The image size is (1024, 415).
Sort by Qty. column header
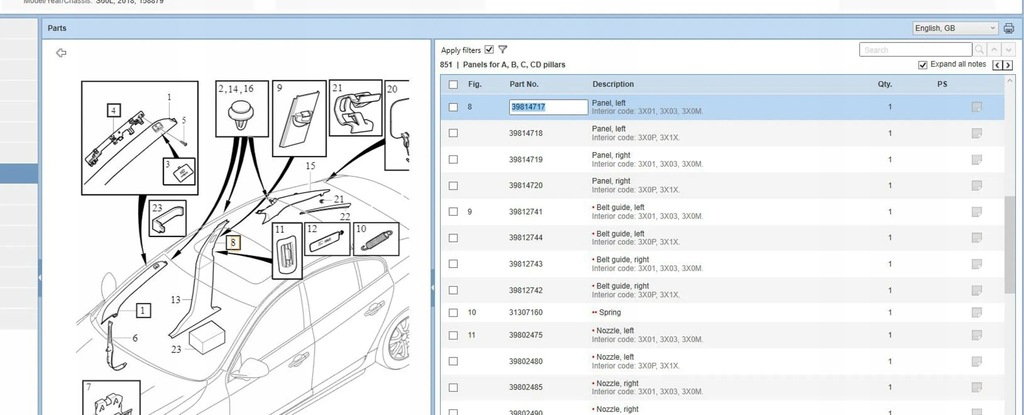885,84
